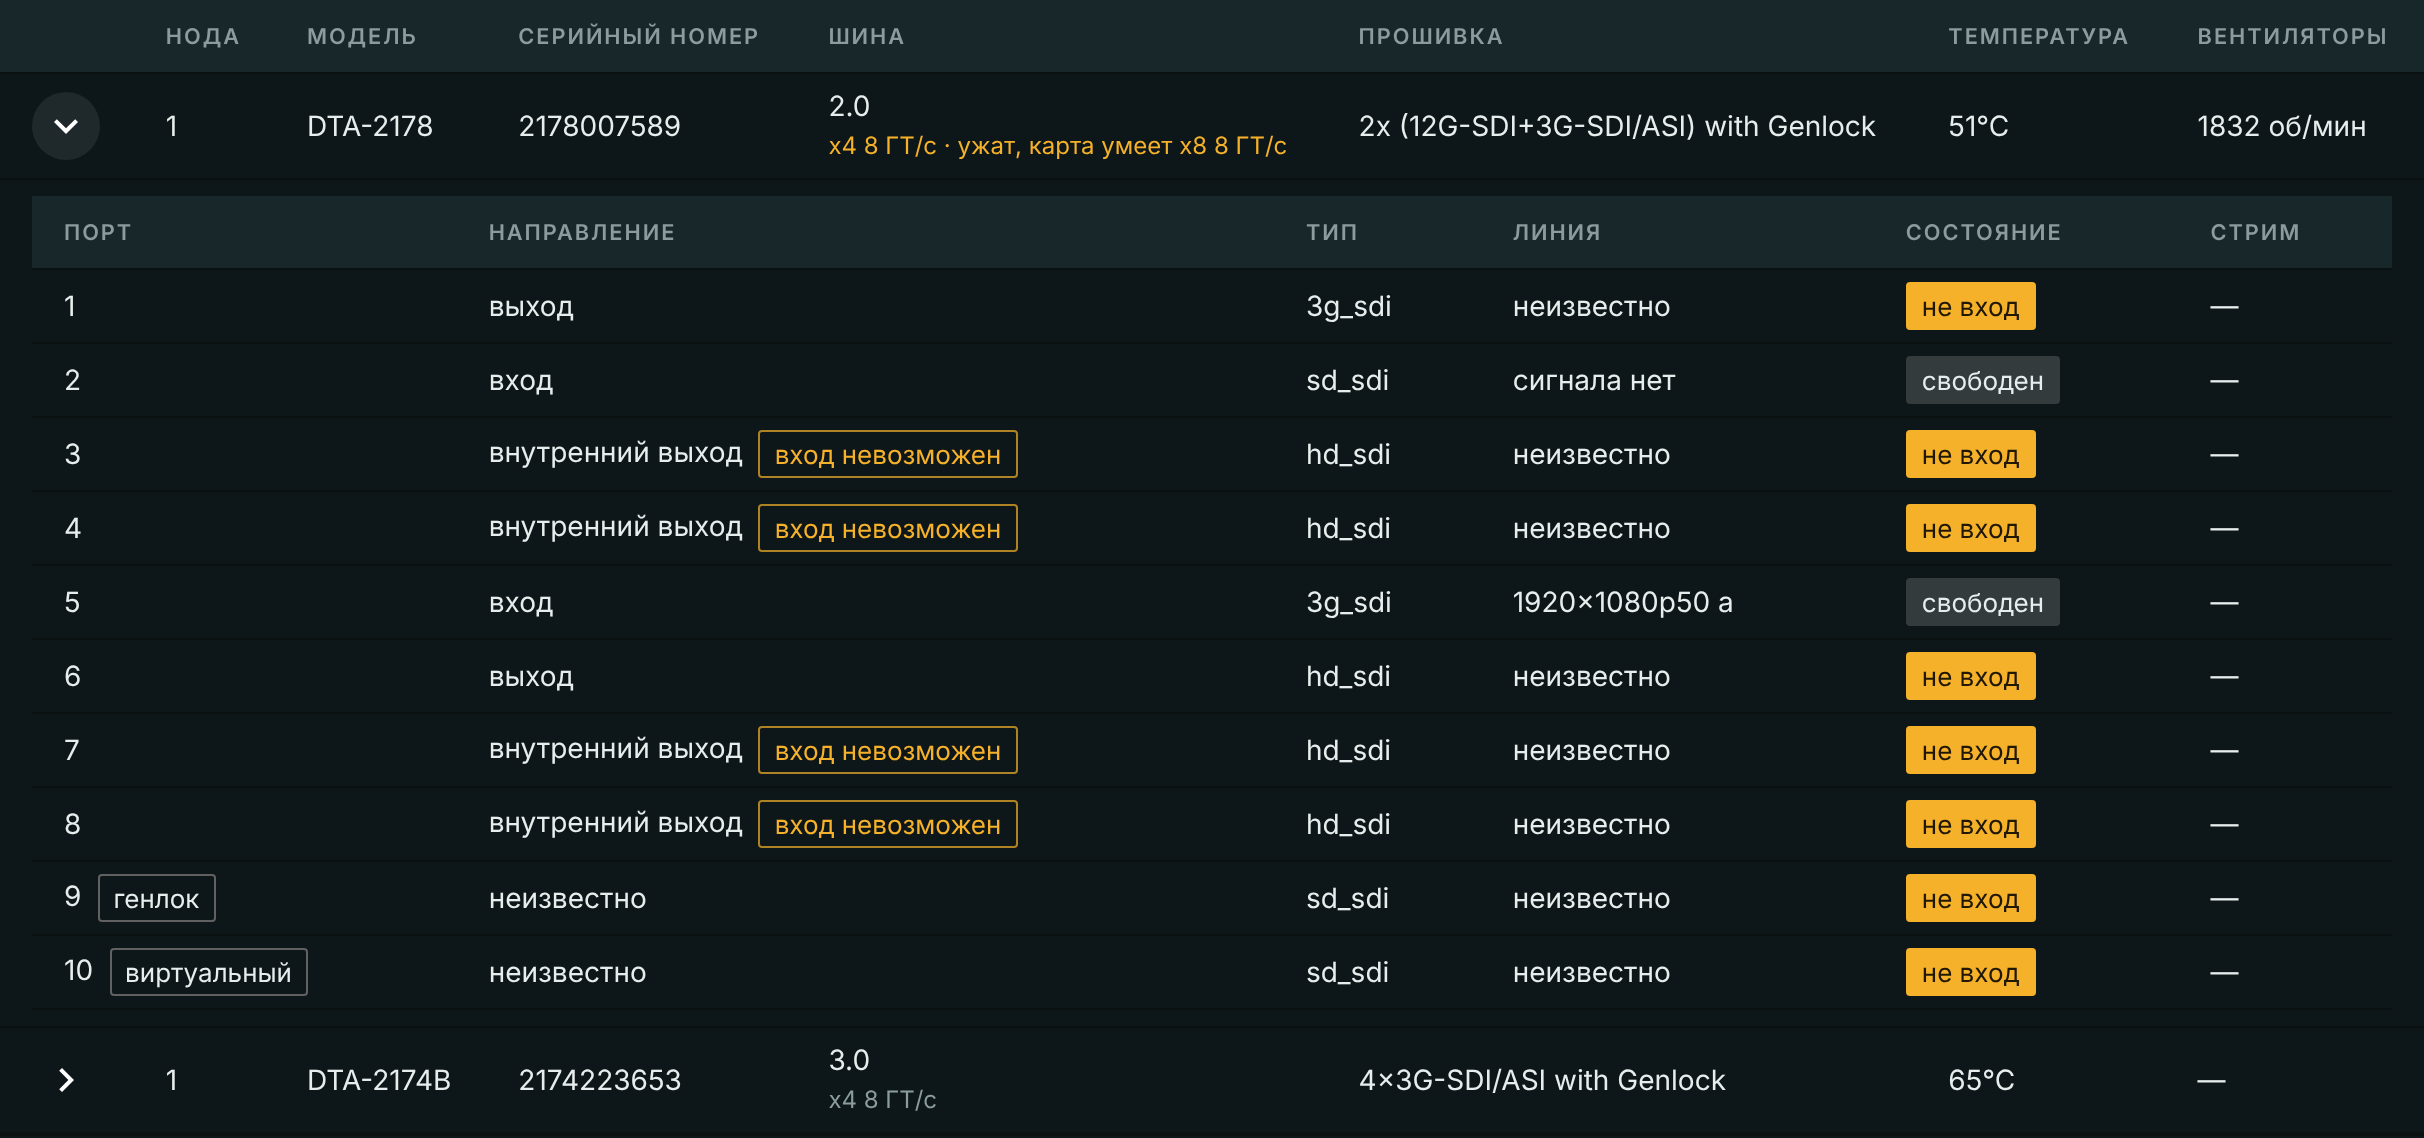The width and height of the screenshot is (2424, 1138).
Task: Collapse the DTA-2178 card row
Action: pos(66,126)
